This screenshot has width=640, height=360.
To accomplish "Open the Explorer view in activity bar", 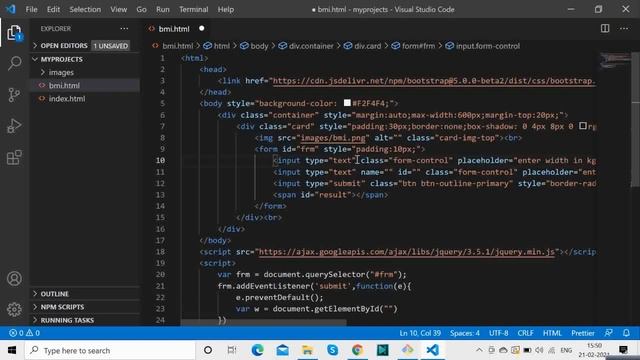I will pyautogui.click(x=14, y=33).
